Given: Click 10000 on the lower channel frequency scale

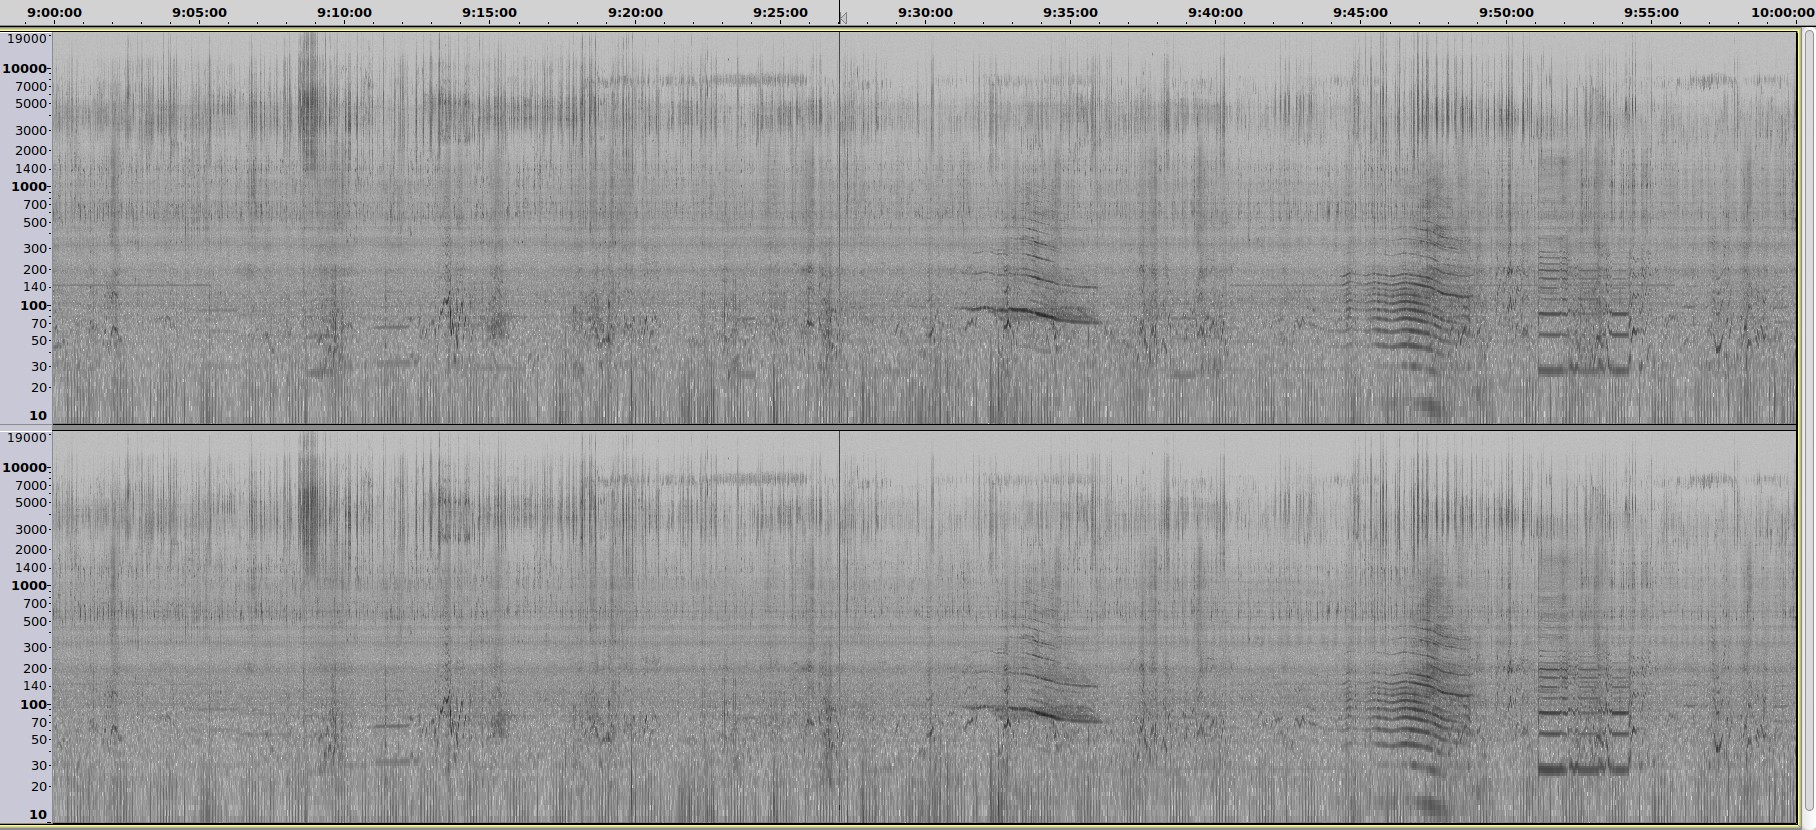Looking at the screenshot, I should coord(24,467).
